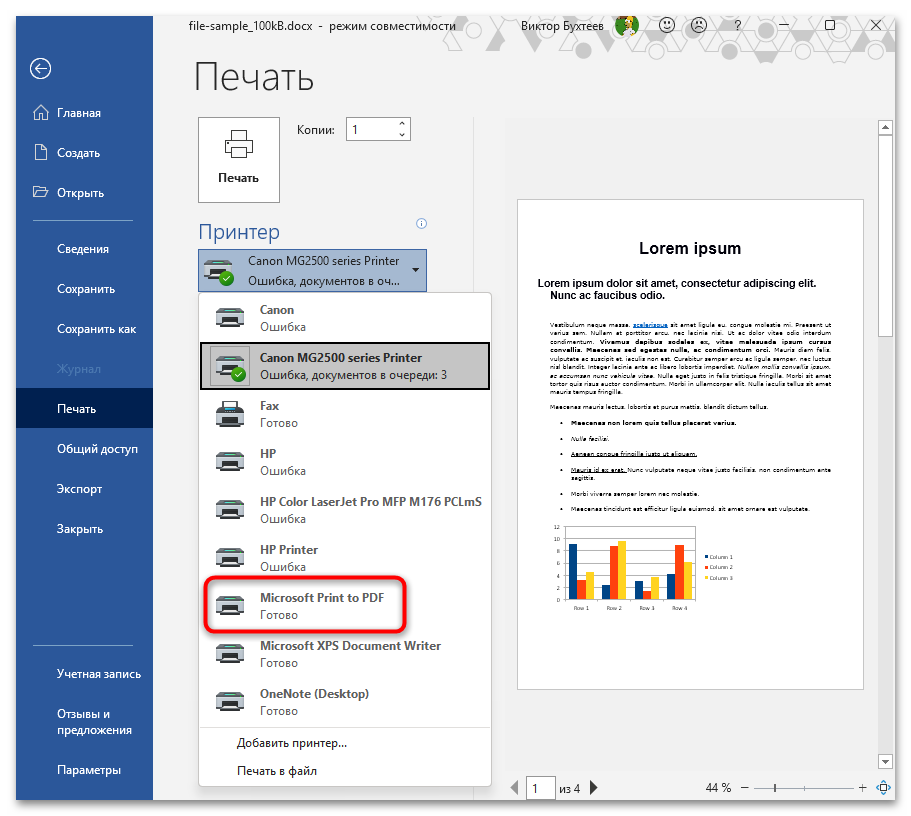Click the zoom slider handle
The height and width of the screenshot is (816, 911).
[x=774, y=788]
